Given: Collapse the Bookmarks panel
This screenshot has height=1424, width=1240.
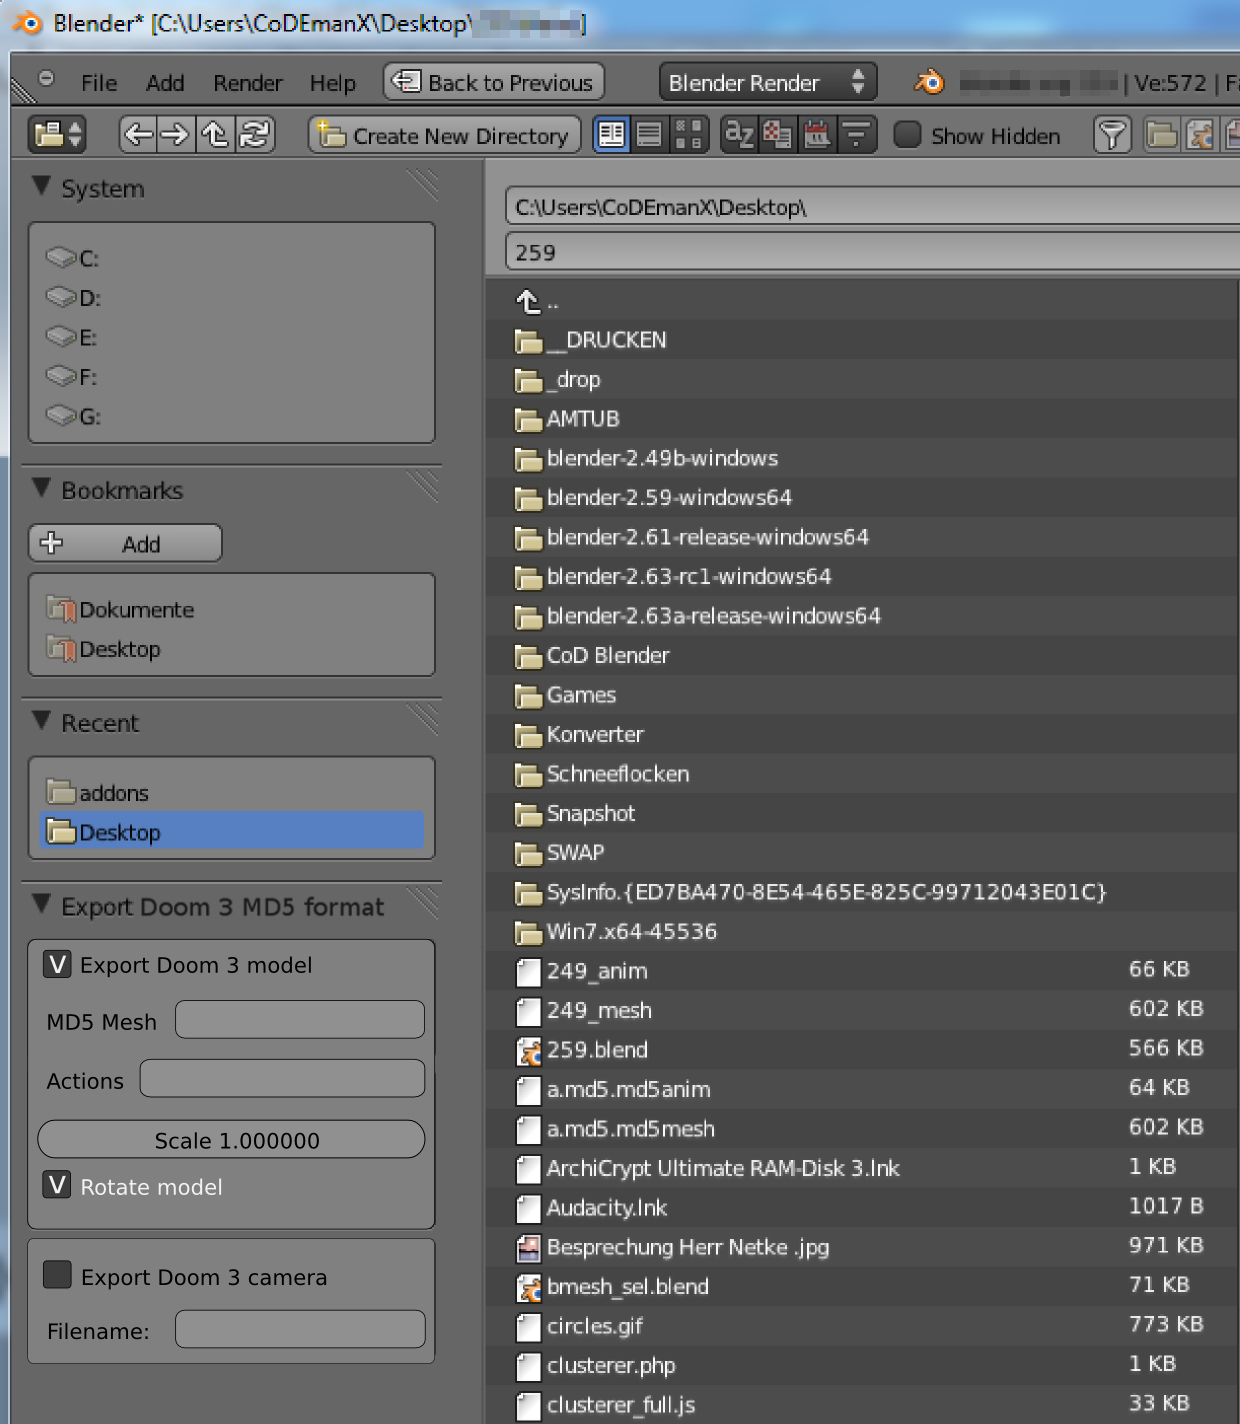Looking at the screenshot, I should [x=41, y=488].
